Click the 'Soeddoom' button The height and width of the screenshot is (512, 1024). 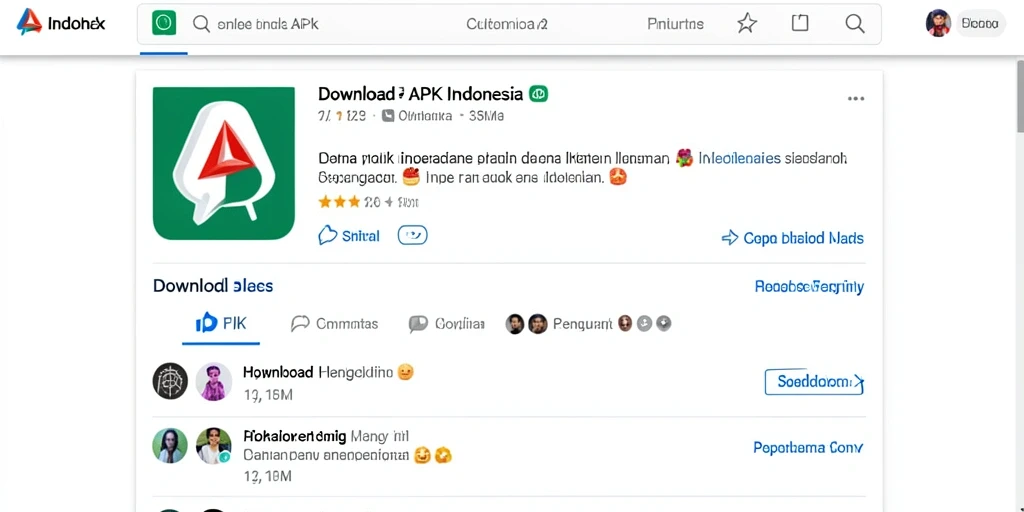(814, 382)
